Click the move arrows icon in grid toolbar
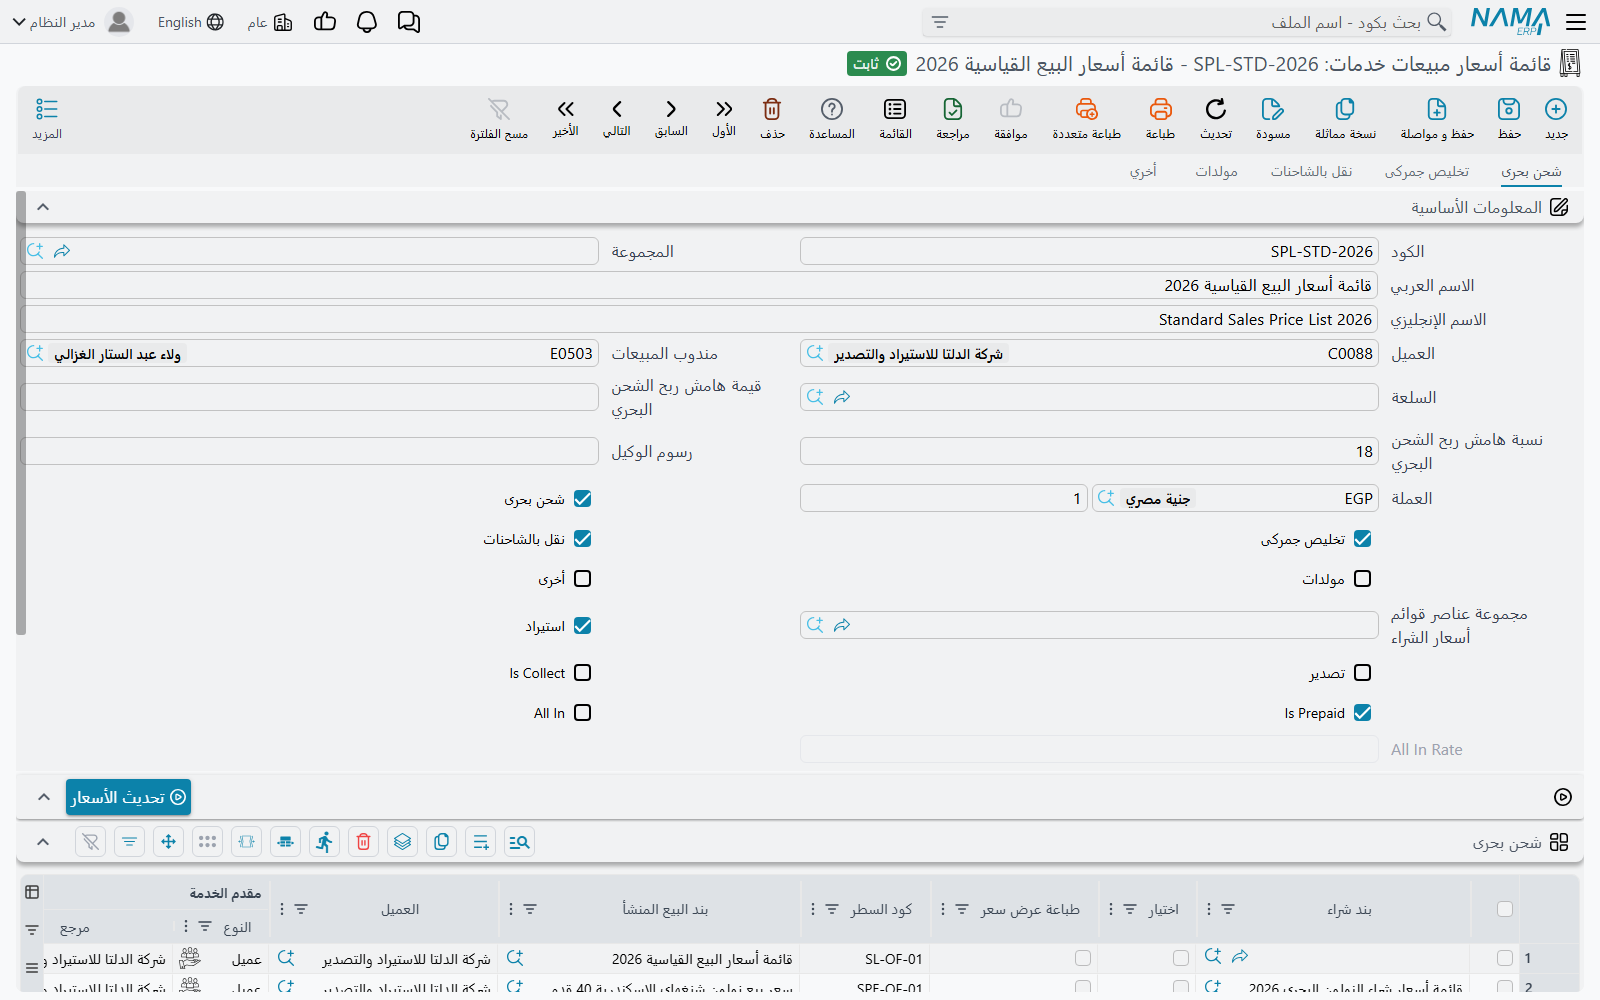 click(169, 842)
